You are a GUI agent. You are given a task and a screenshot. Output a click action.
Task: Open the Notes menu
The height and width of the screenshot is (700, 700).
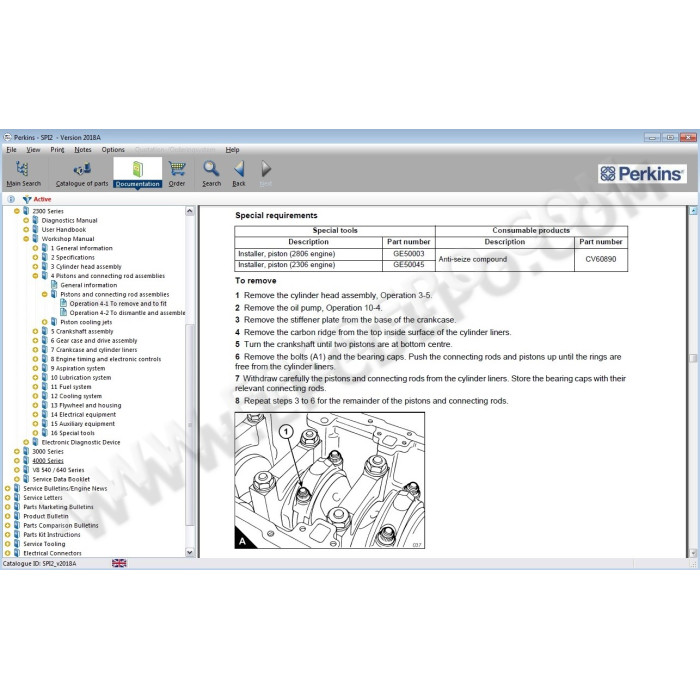coord(83,150)
